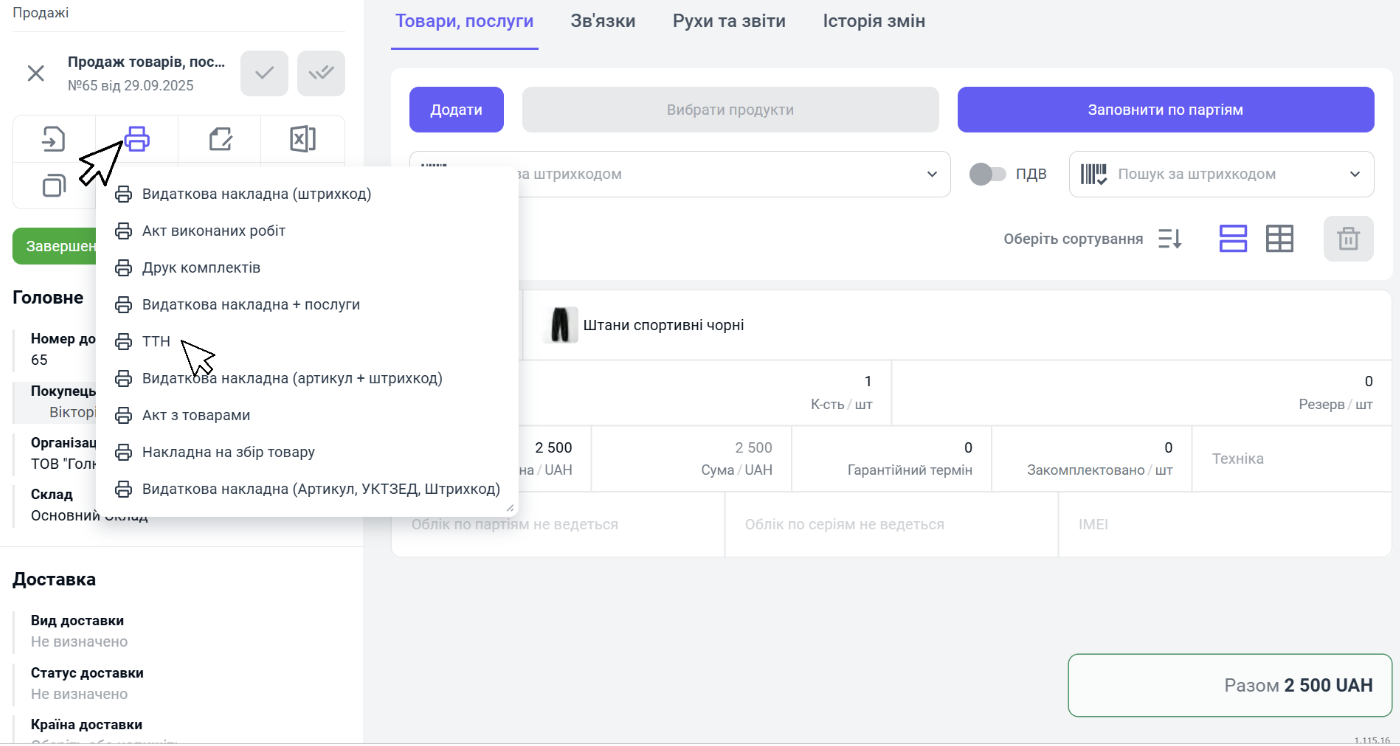
Task: Switch to list row view icon
Action: (x=1233, y=239)
